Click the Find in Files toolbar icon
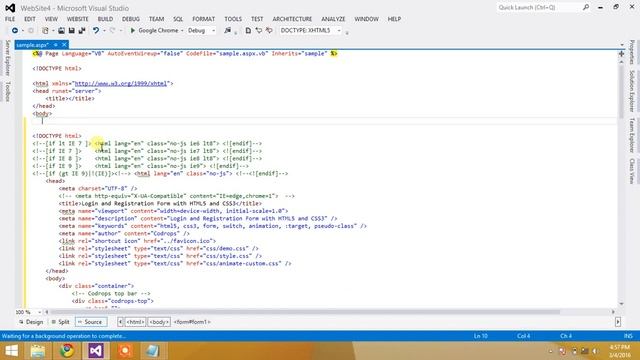The height and width of the screenshot is (360, 640). [x=227, y=31]
